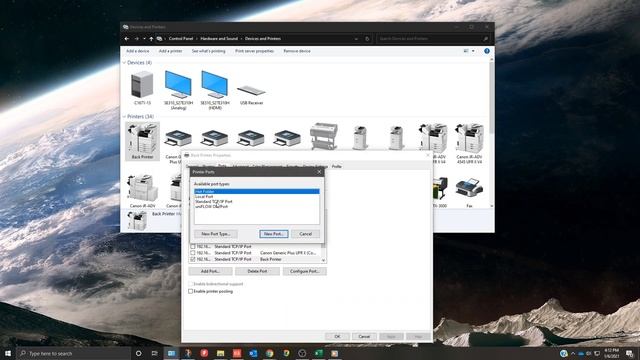Image resolution: width=640 pixels, height=360 pixels.
Task: Close the Printer Ports dialog
Action: coord(319,172)
